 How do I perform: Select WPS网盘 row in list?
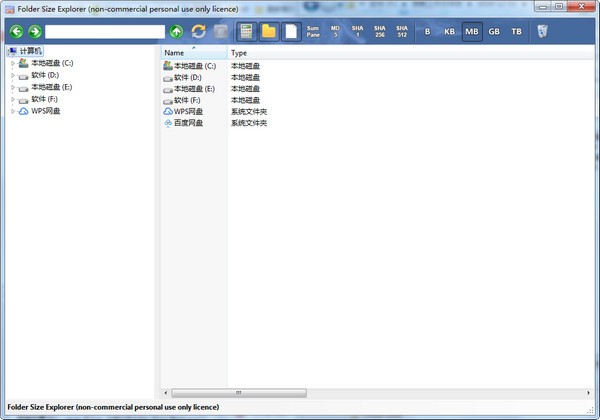188,112
